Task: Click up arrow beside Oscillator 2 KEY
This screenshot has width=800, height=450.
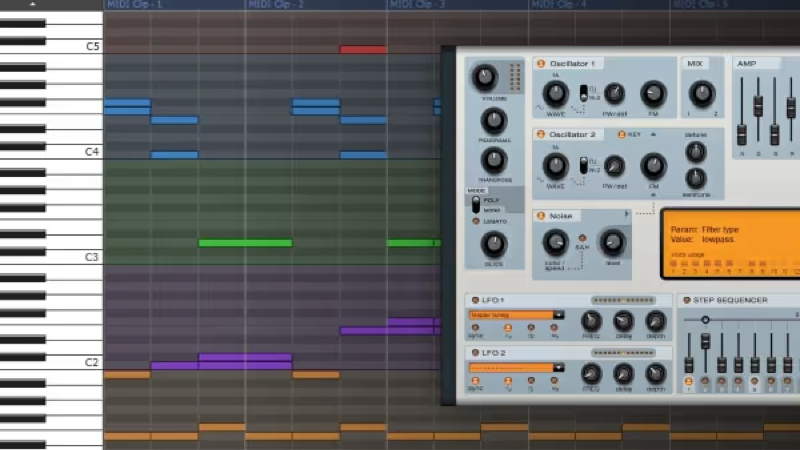Action: [x=653, y=134]
